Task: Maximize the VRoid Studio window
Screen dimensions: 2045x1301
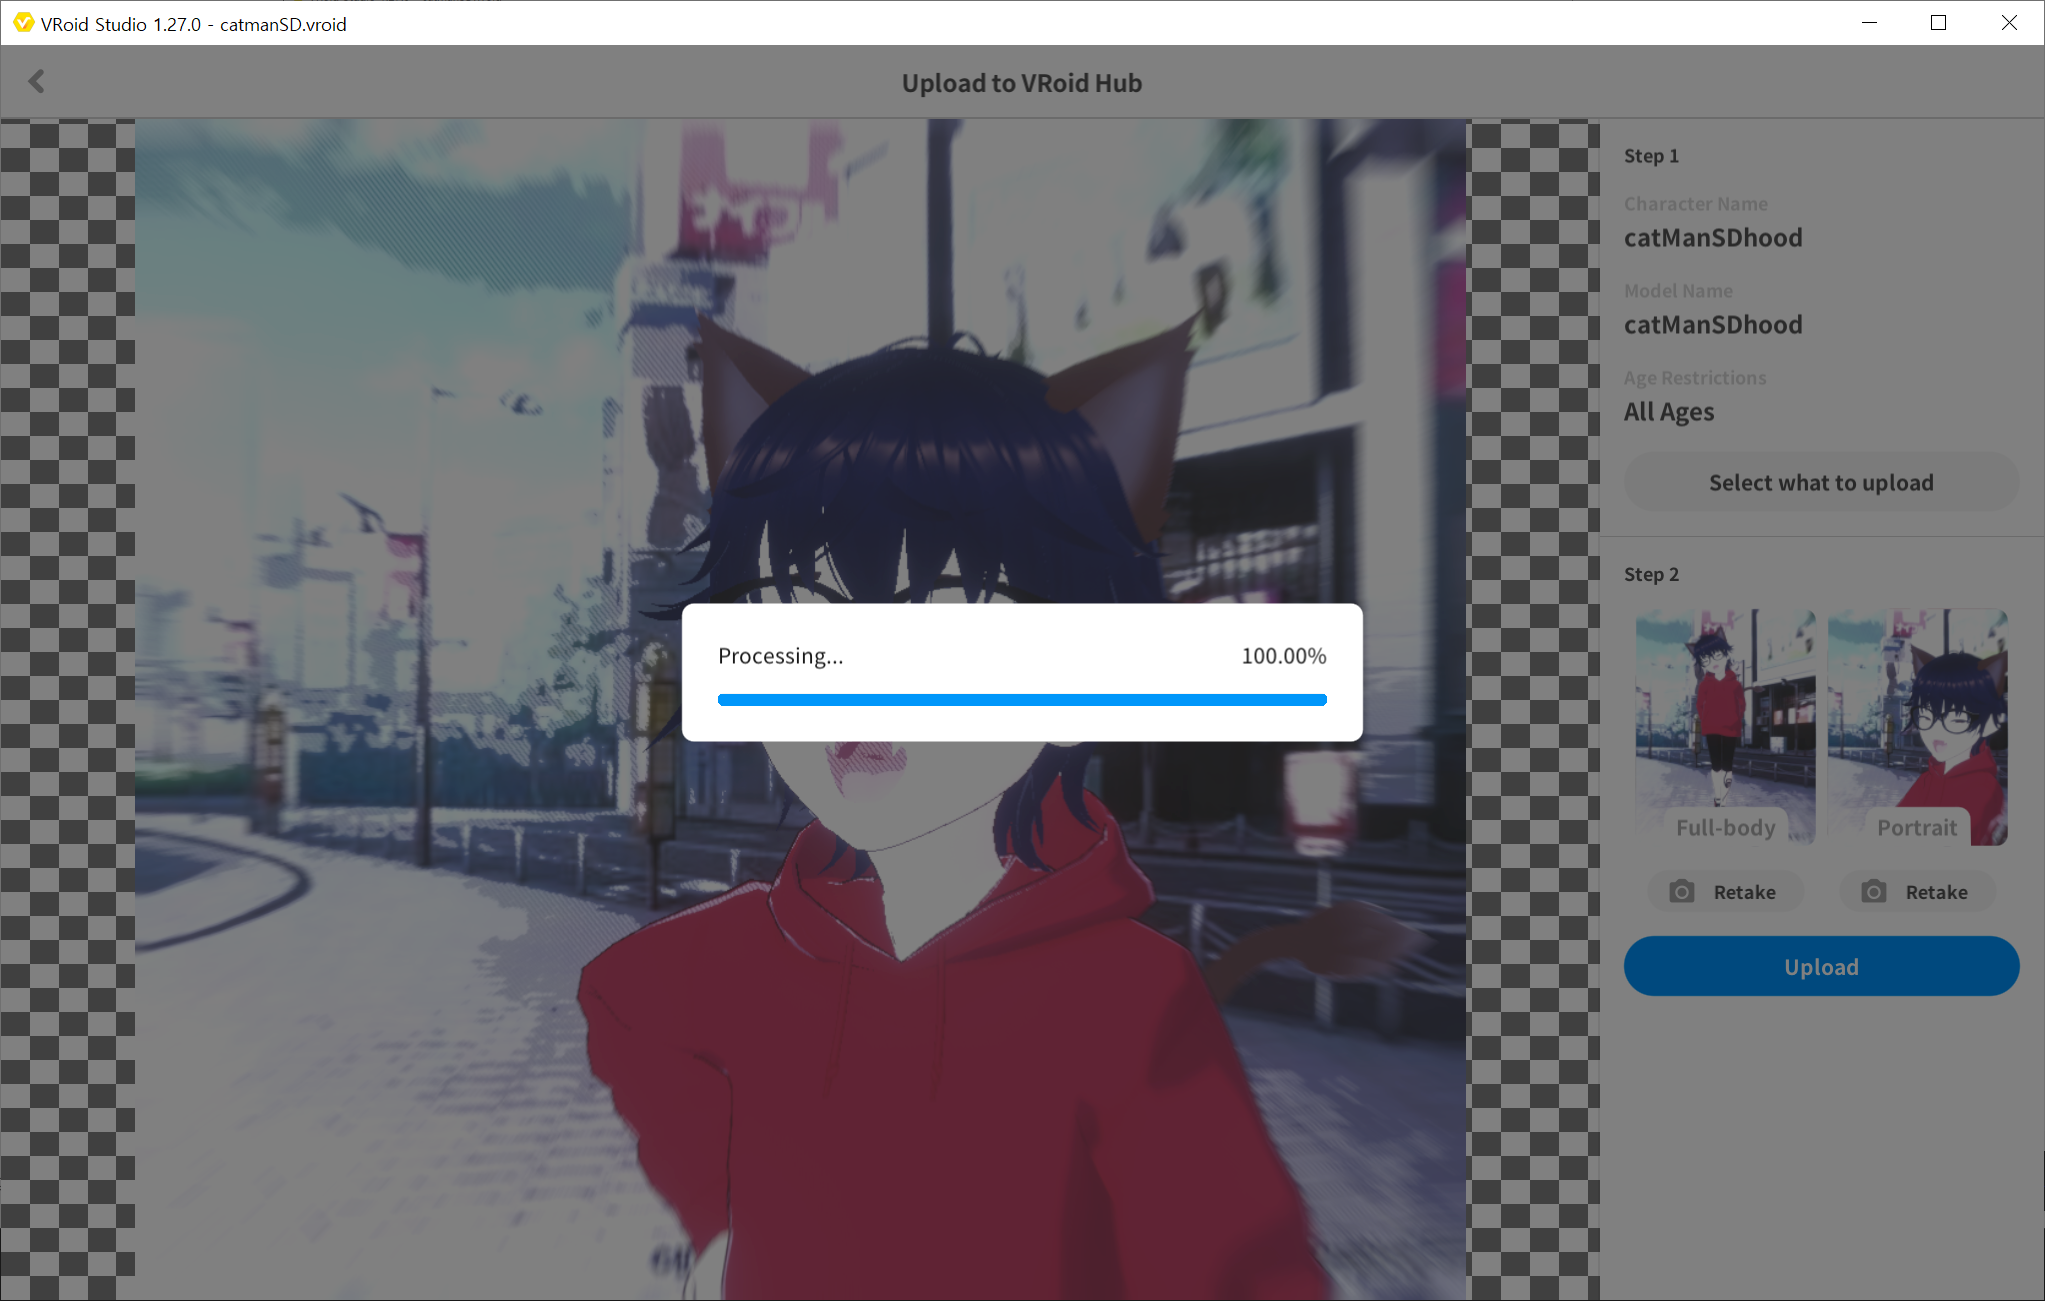Action: (1938, 23)
